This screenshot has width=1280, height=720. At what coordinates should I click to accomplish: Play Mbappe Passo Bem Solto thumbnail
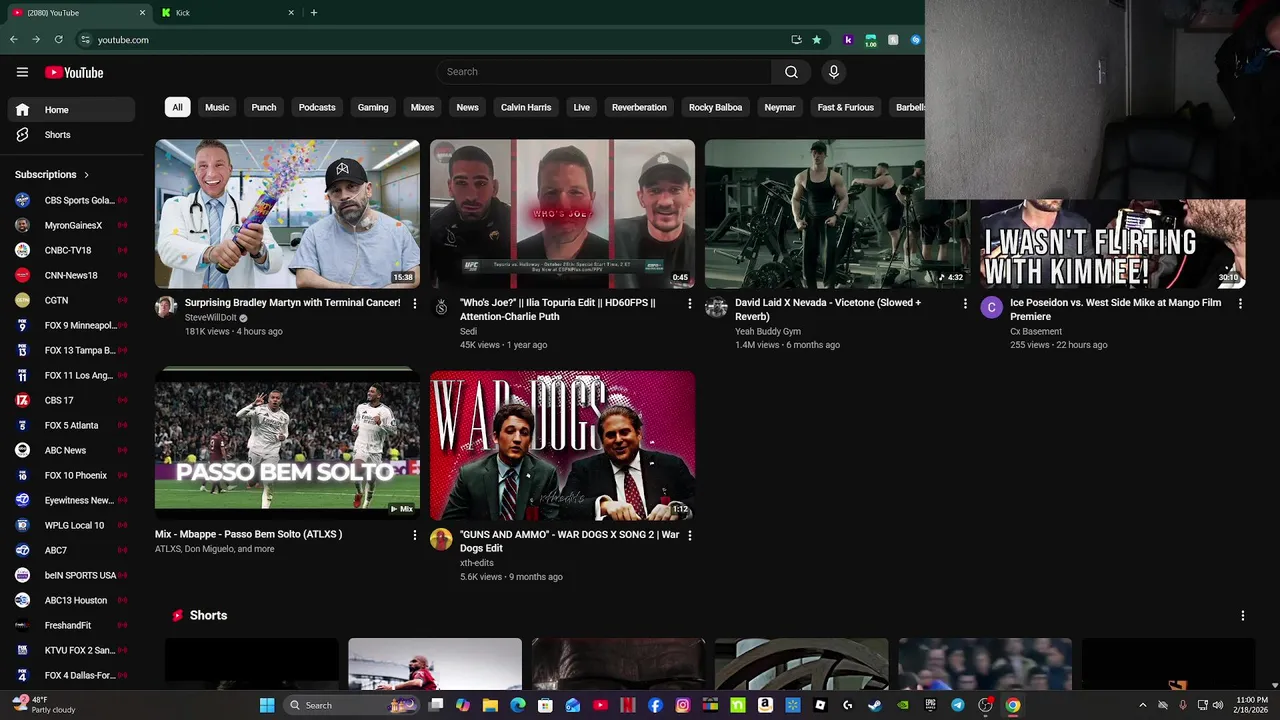[x=287, y=445]
